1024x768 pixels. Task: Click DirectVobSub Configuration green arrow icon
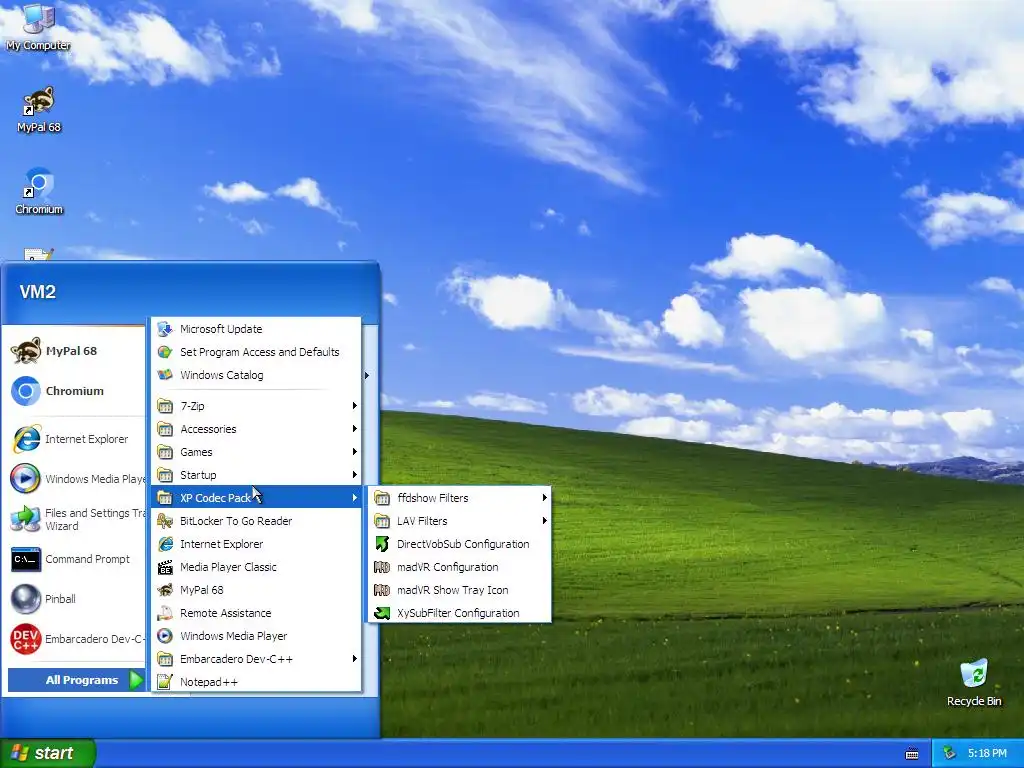(x=381, y=544)
